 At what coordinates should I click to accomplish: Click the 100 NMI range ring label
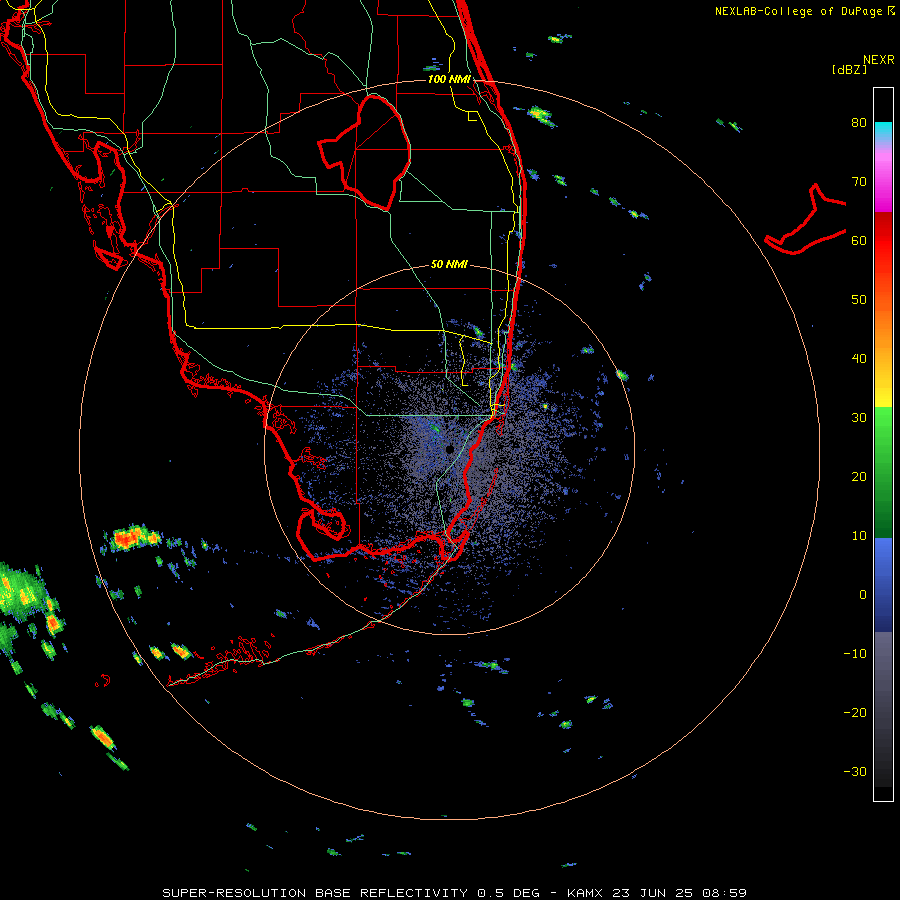pos(449,79)
